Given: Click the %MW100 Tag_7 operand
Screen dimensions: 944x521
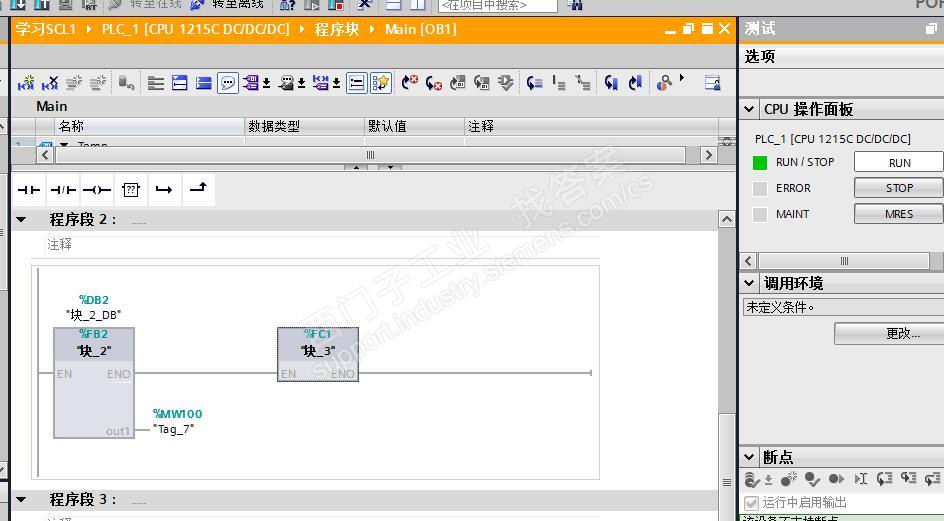Looking at the screenshot, I should (x=177, y=422).
